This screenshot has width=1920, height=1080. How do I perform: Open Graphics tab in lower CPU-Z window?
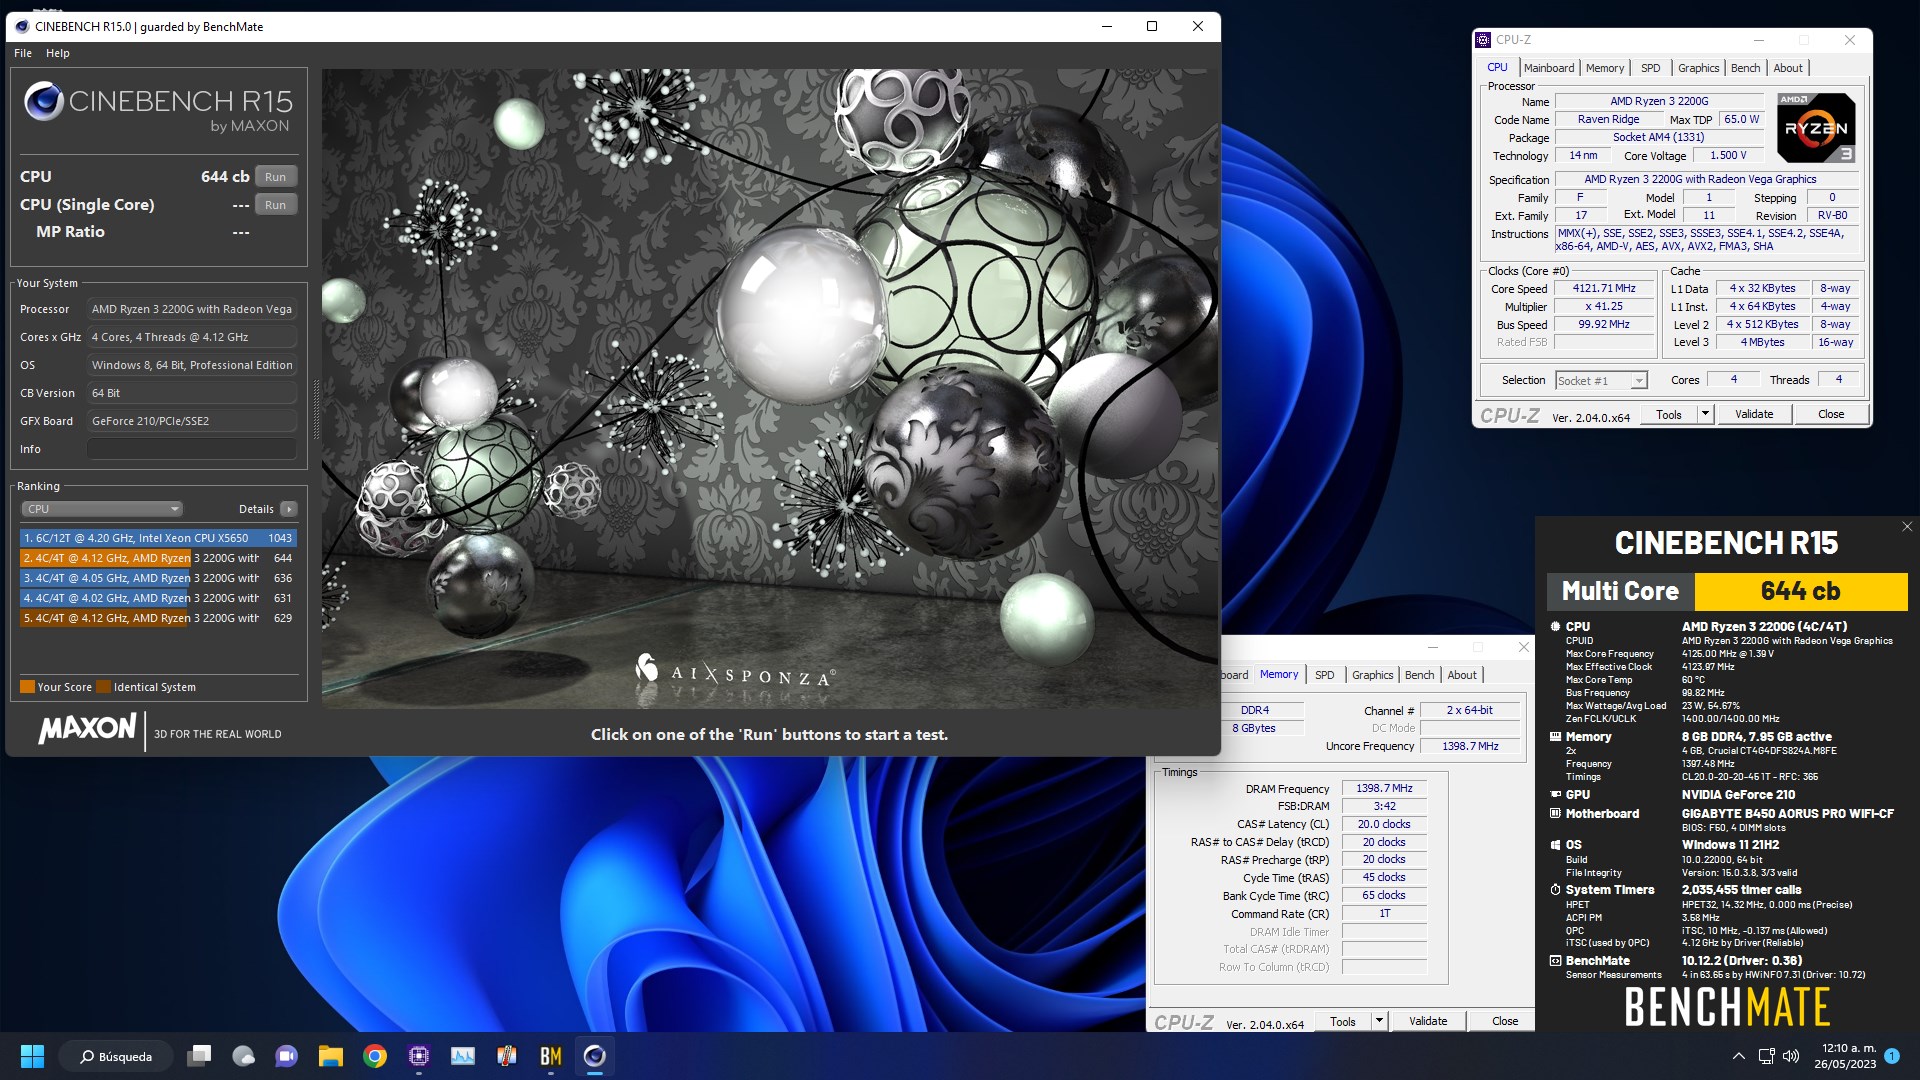tap(1372, 675)
